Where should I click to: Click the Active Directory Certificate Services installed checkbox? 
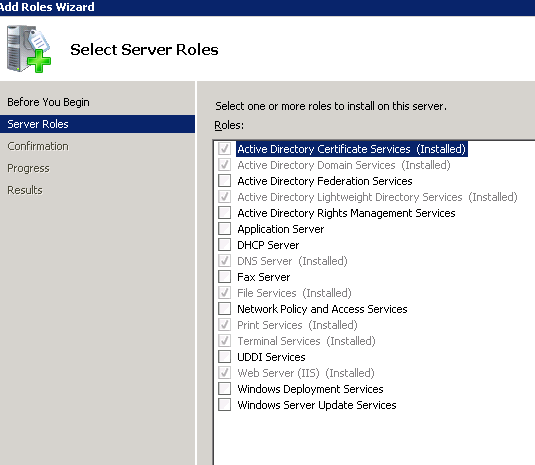point(225,149)
